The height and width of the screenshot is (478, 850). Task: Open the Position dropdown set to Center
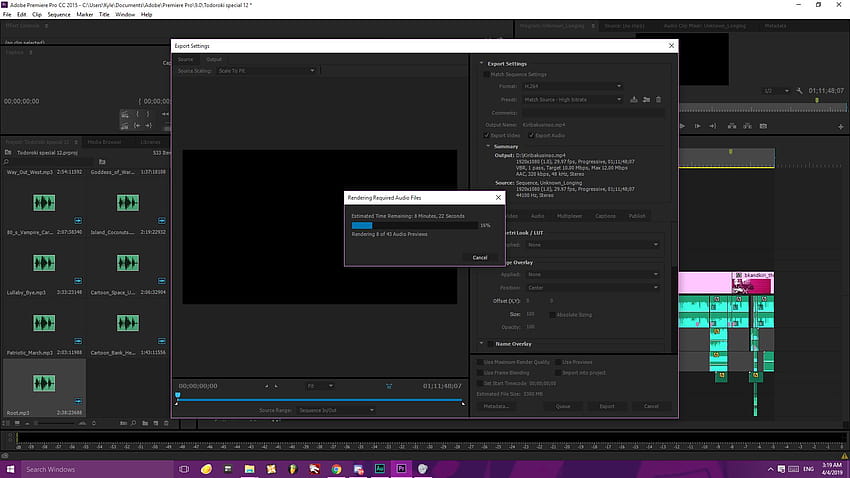[x=593, y=288]
